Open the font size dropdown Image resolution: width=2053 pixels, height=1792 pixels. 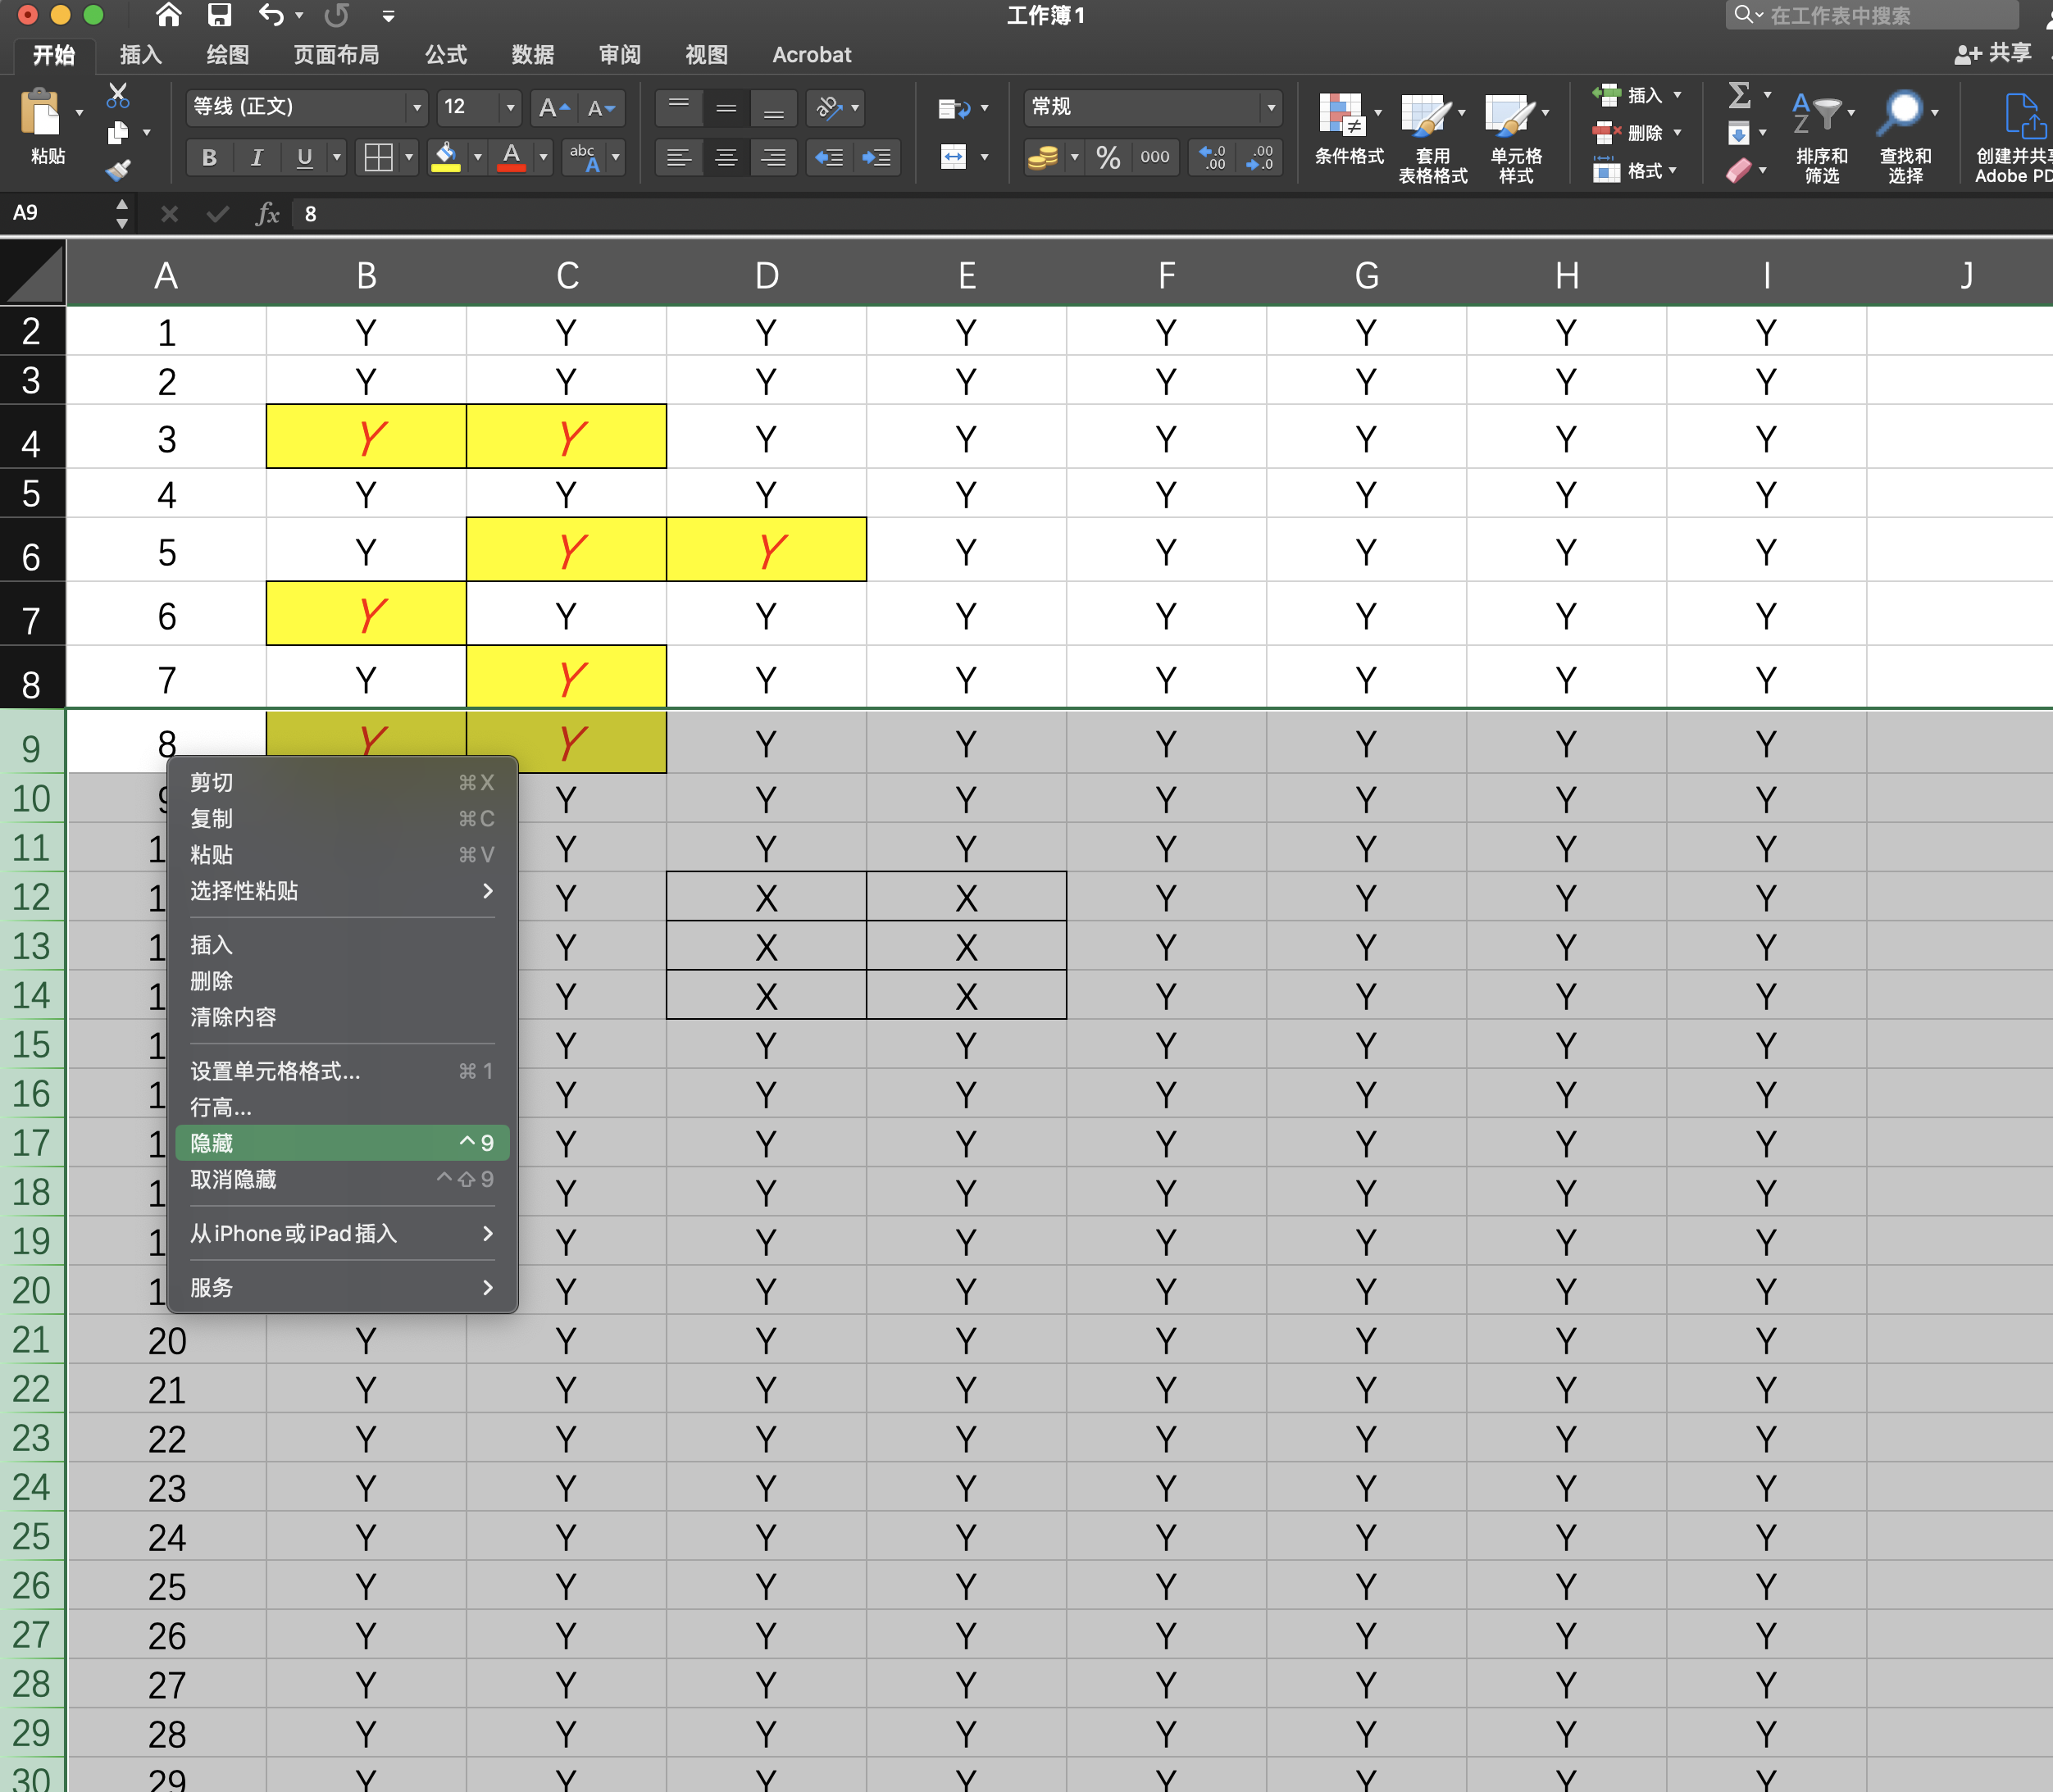point(510,108)
